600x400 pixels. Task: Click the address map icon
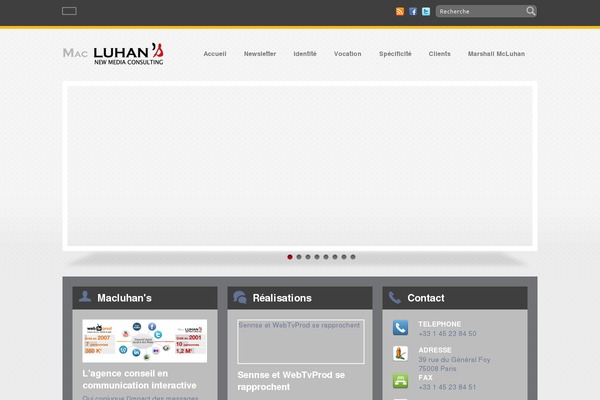[x=400, y=354]
